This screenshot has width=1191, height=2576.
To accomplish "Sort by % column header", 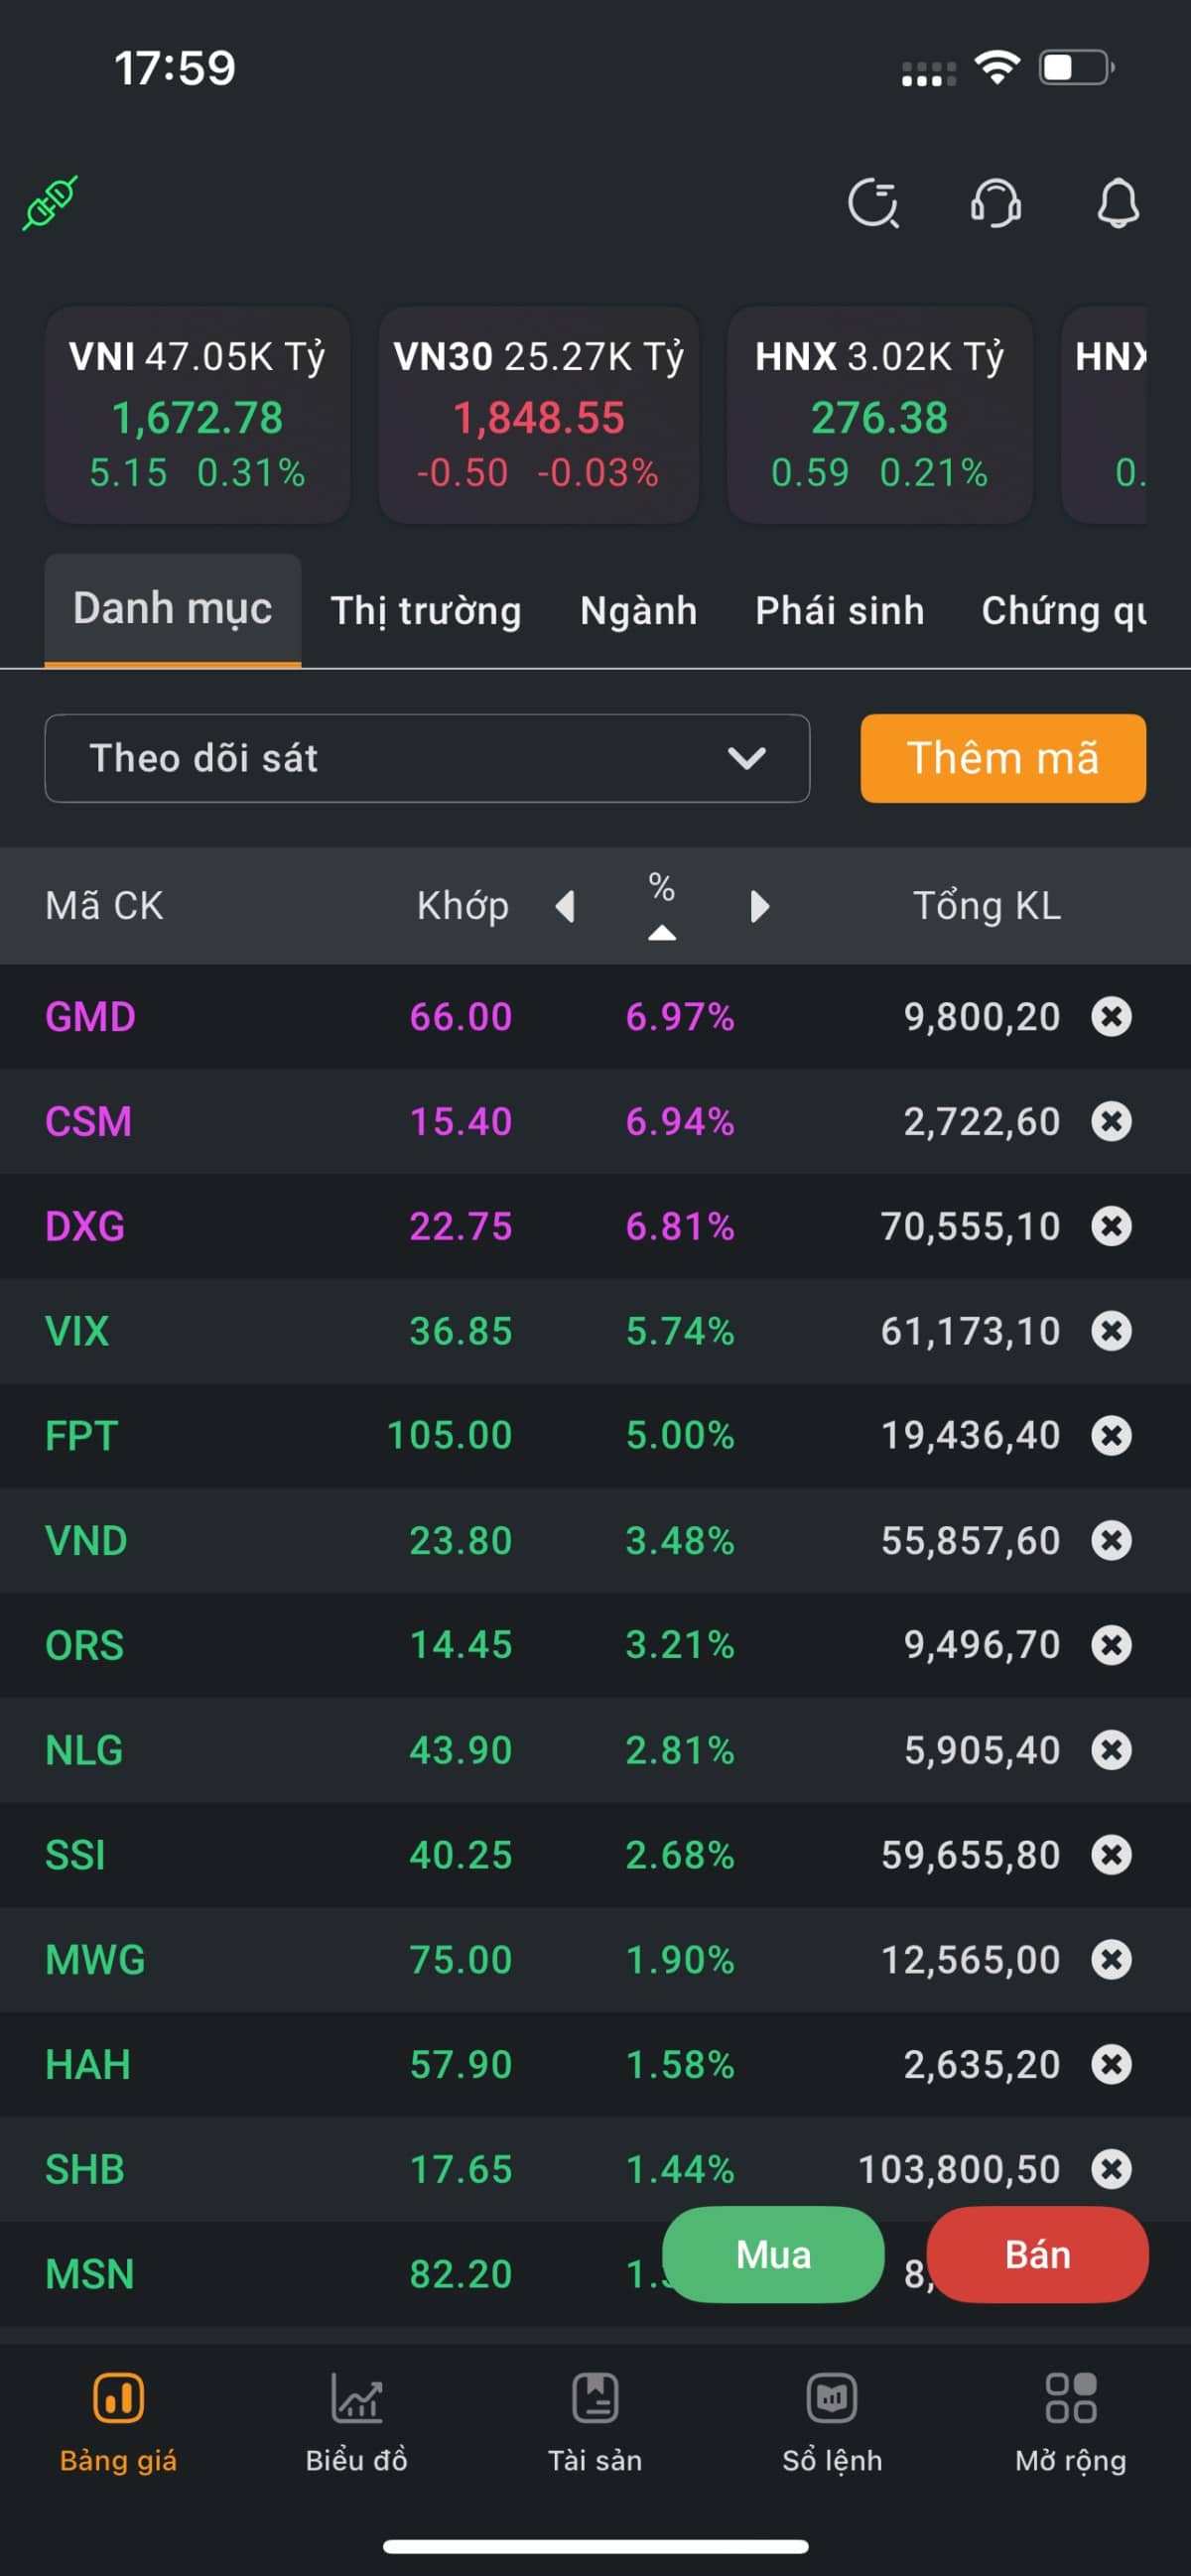I will point(661,904).
